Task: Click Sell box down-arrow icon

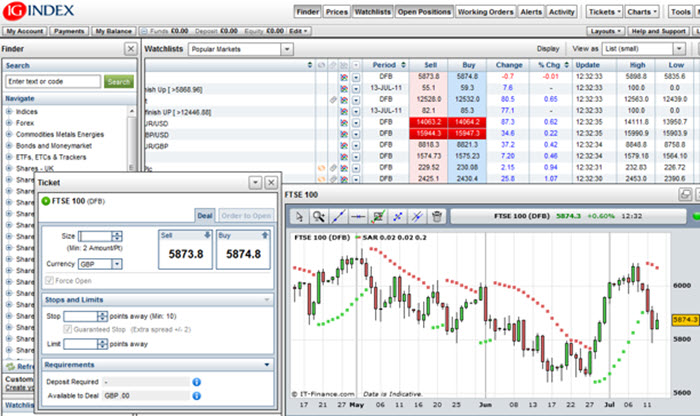Action: click(207, 235)
